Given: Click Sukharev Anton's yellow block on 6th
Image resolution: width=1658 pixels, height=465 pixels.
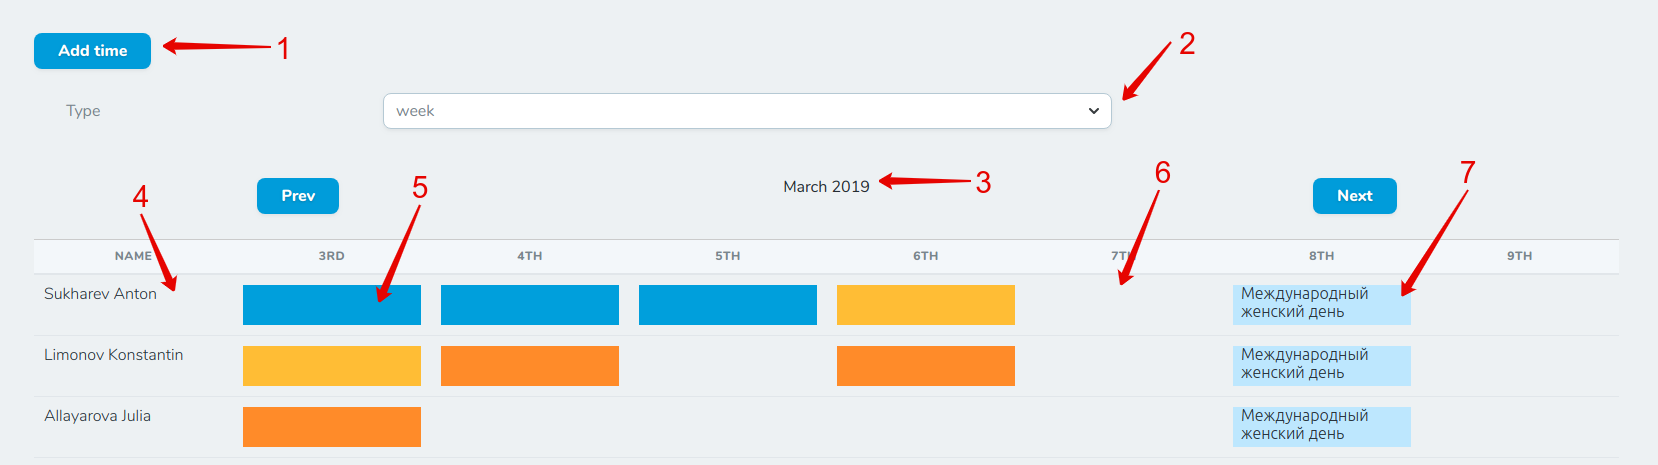Looking at the screenshot, I should 925,305.
